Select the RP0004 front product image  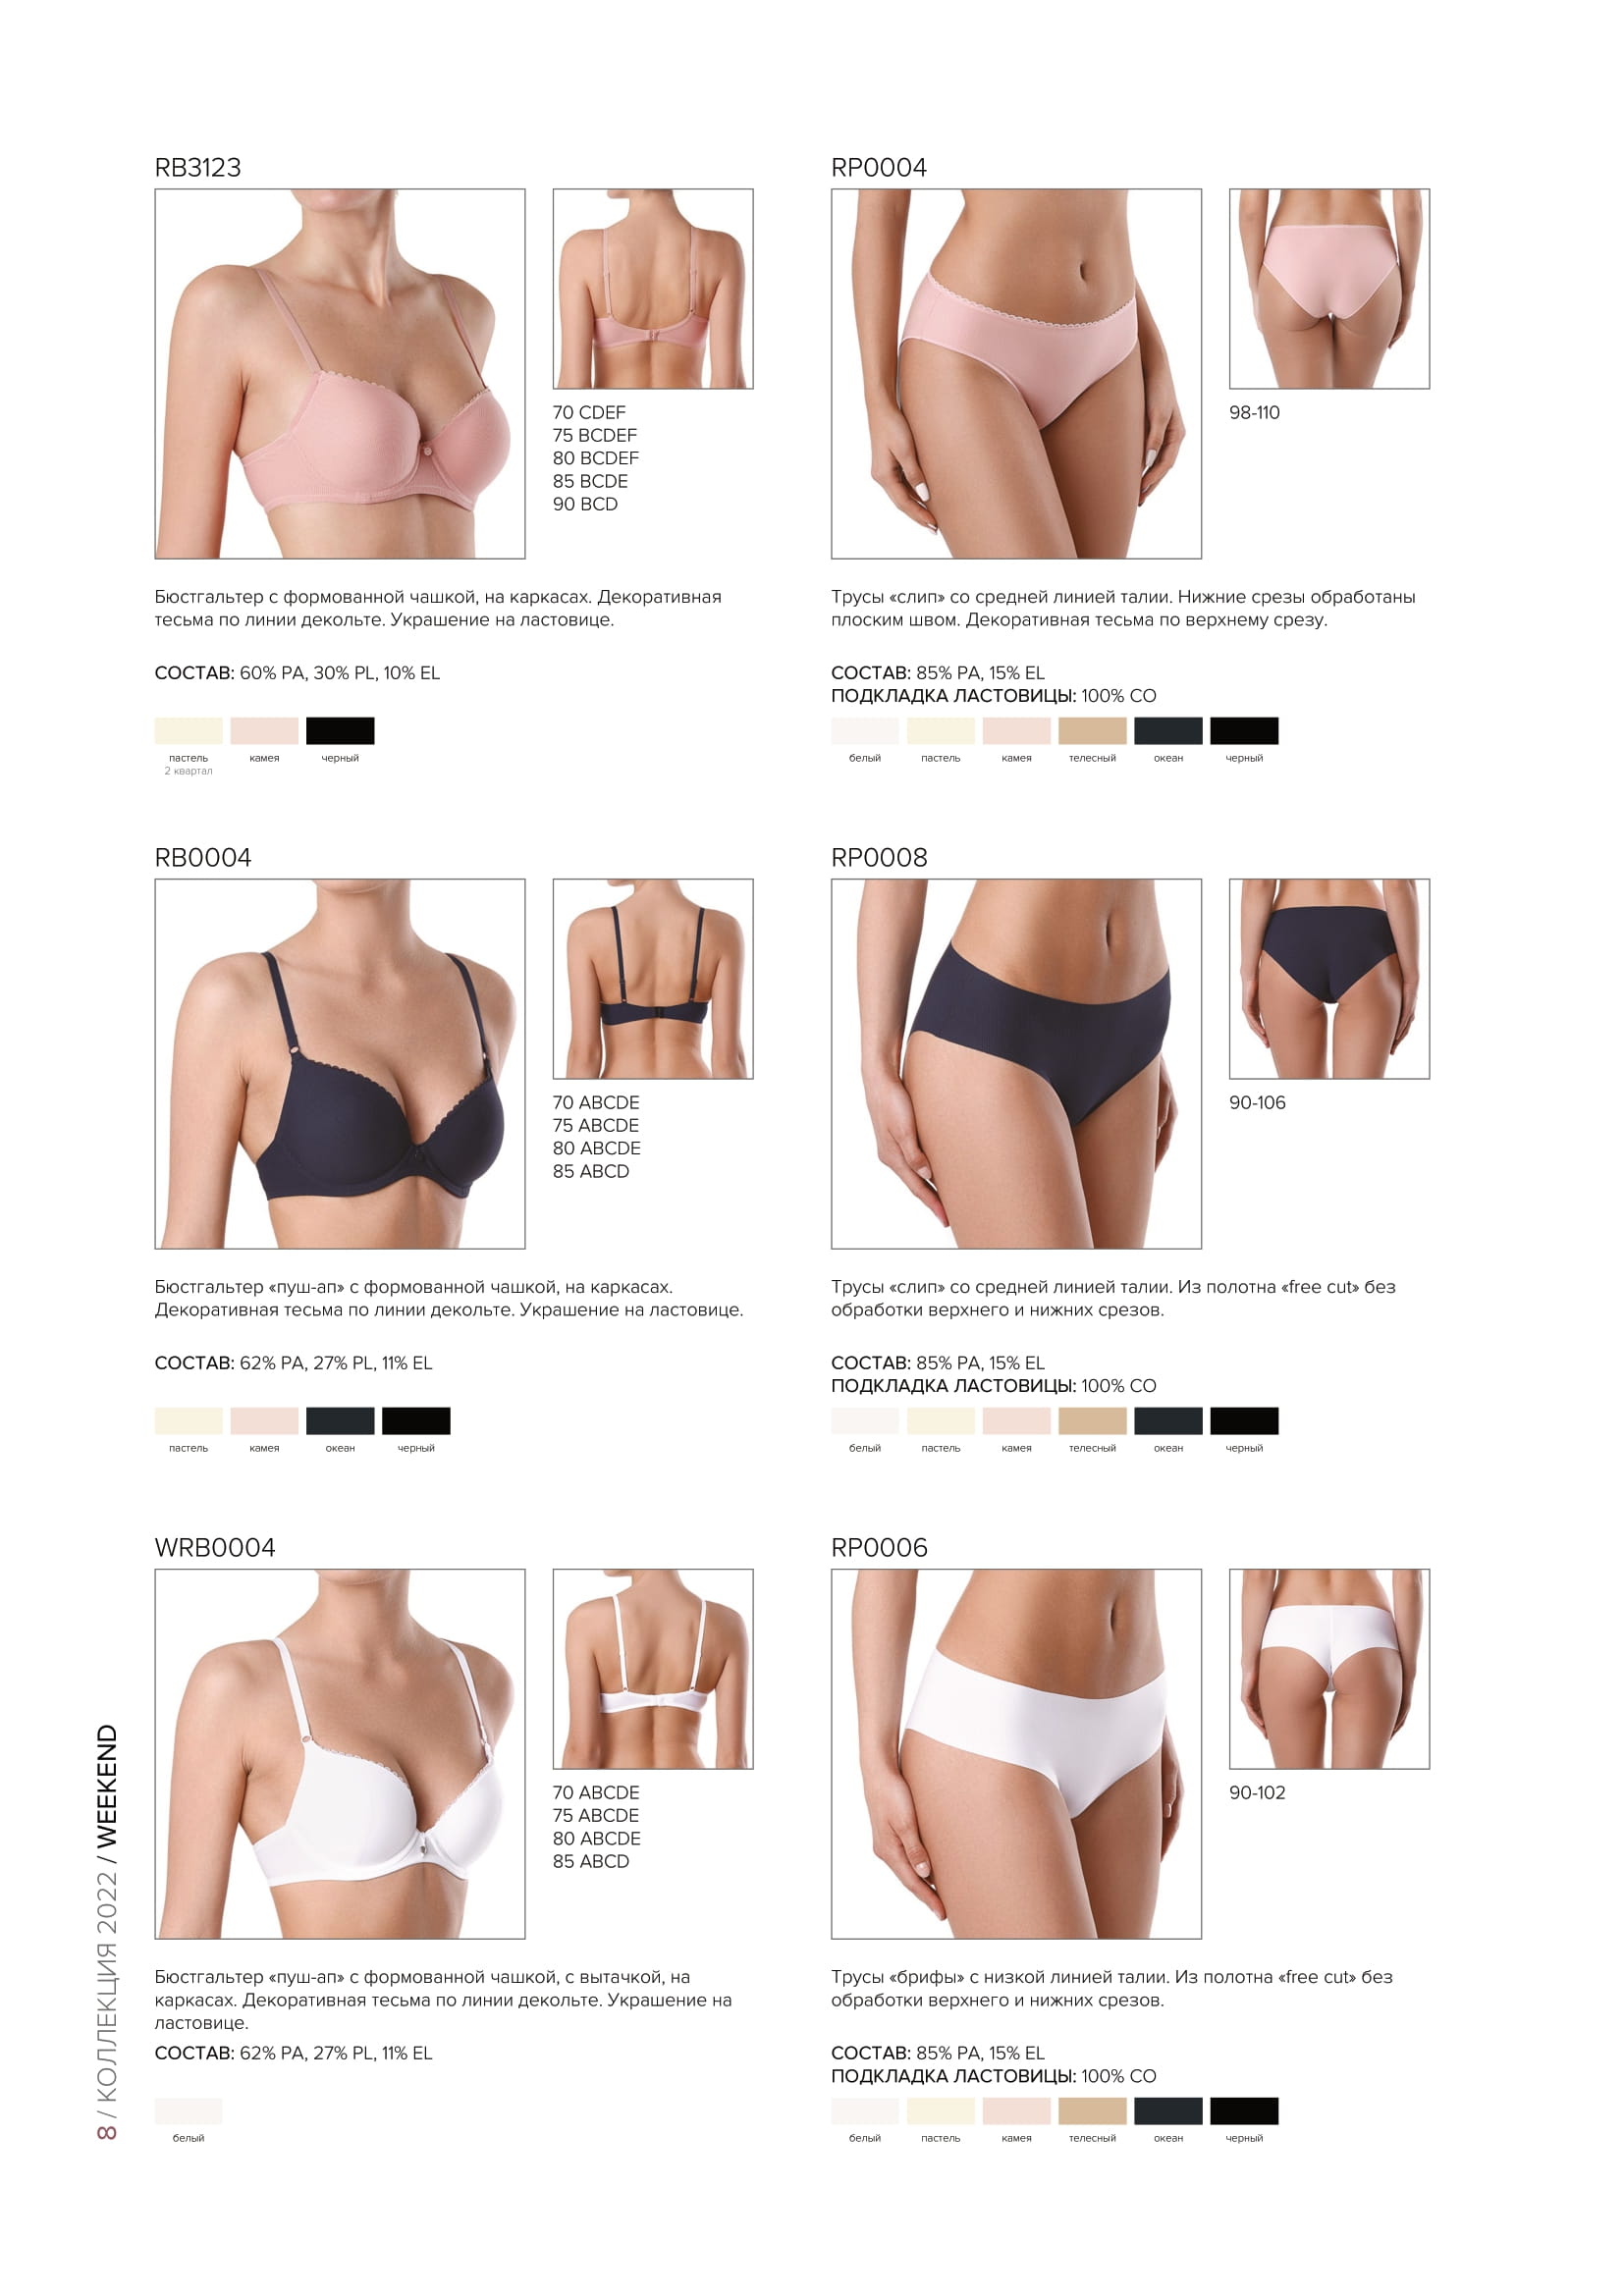tap(1016, 374)
